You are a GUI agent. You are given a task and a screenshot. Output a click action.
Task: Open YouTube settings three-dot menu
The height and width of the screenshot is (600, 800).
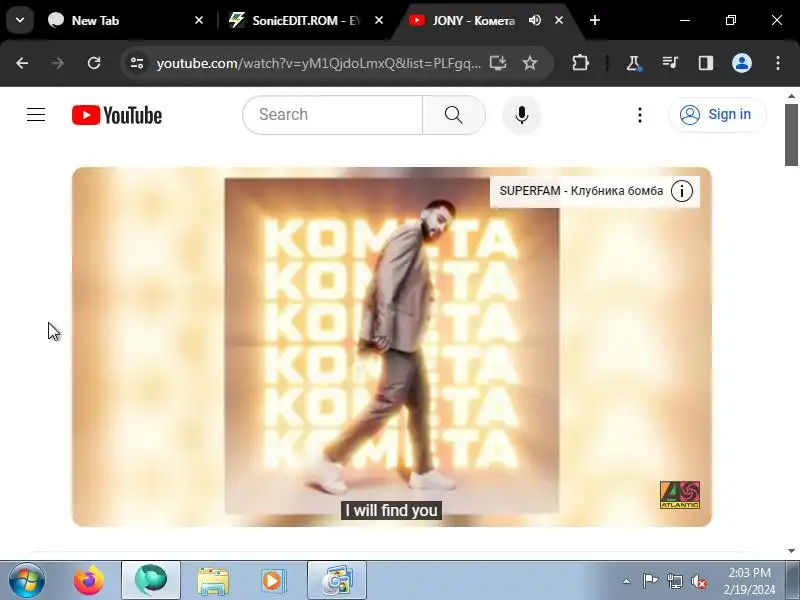pos(640,115)
